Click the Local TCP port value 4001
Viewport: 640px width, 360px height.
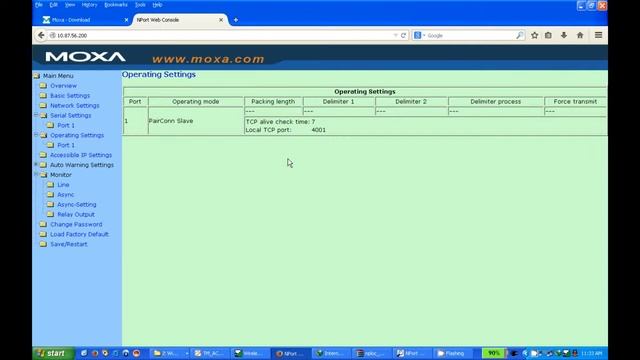point(318,130)
